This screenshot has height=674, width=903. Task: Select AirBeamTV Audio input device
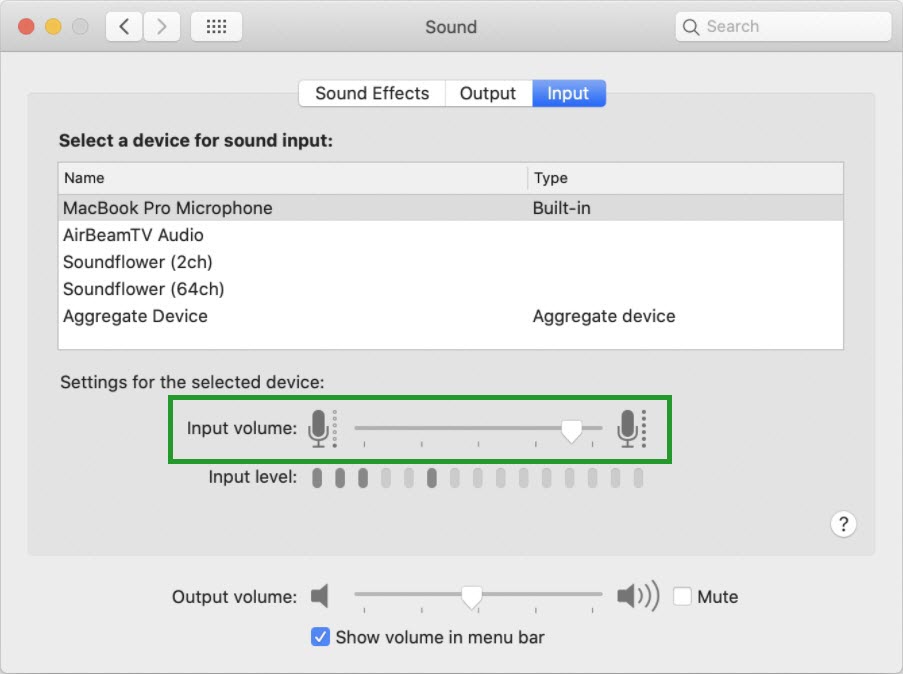tap(450, 235)
